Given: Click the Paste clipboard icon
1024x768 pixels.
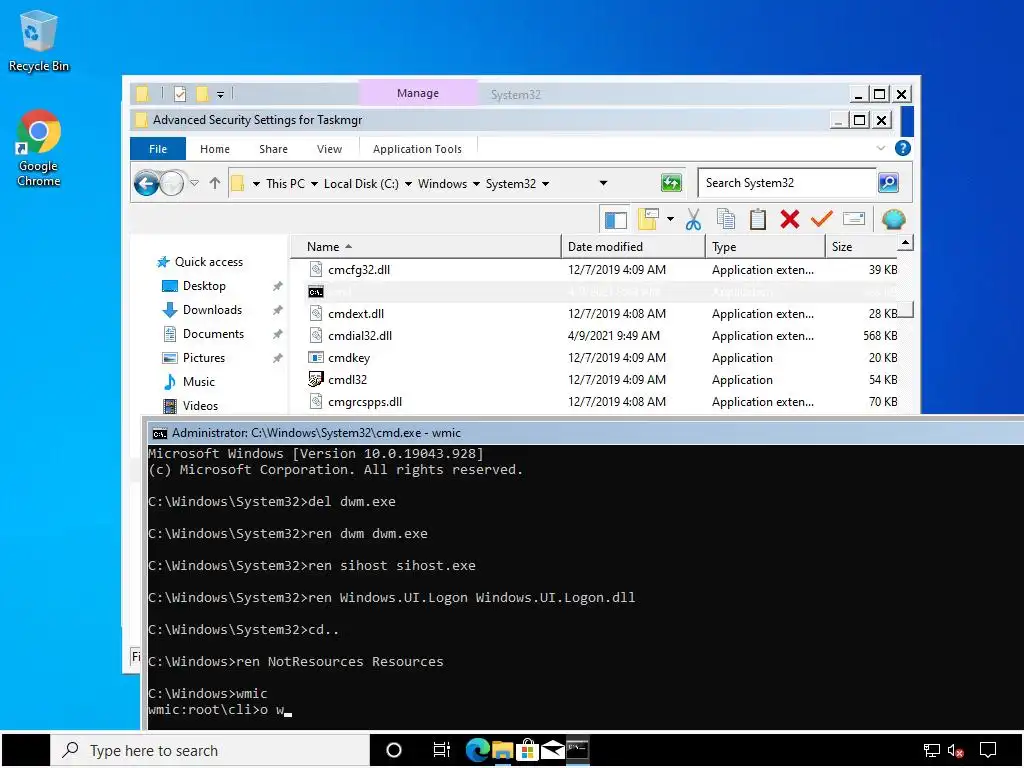Looking at the screenshot, I should tap(758, 219).
